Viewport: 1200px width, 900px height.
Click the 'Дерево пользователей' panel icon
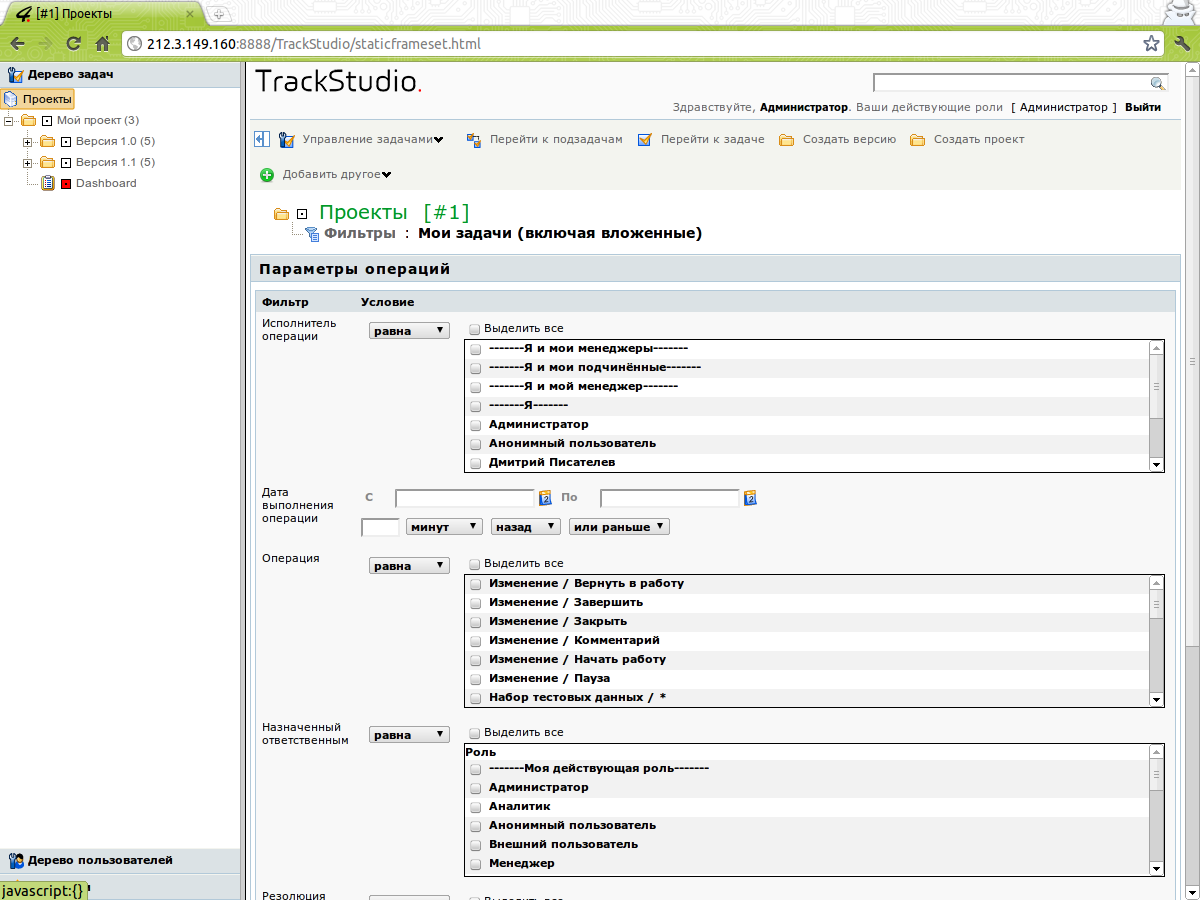[16, 860]
